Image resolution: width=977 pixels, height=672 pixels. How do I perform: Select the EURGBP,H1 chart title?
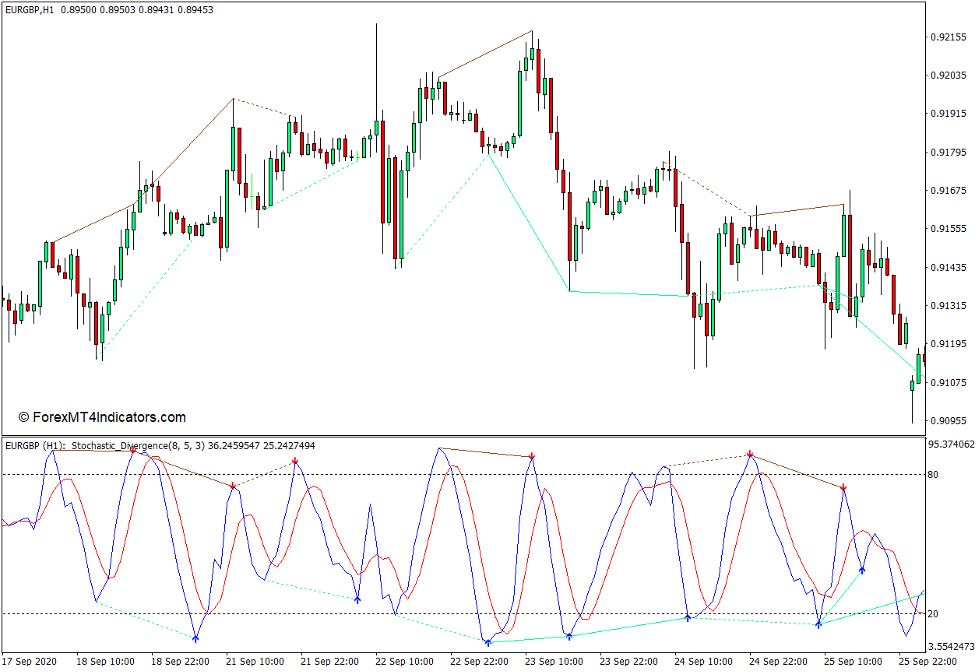click(30, 8)
